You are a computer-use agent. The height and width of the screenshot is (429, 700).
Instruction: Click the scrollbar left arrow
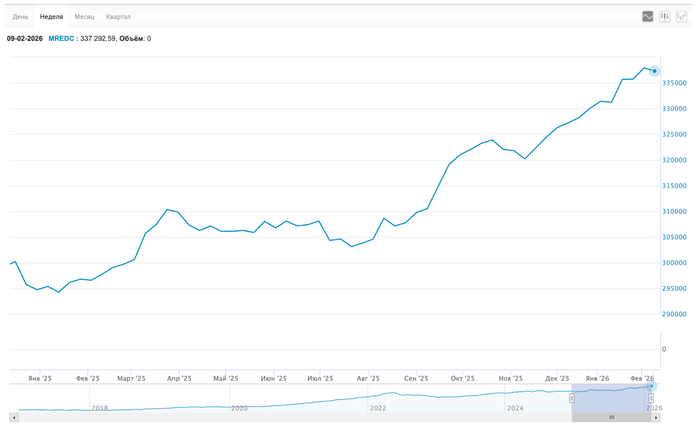[x=14, y=417]
